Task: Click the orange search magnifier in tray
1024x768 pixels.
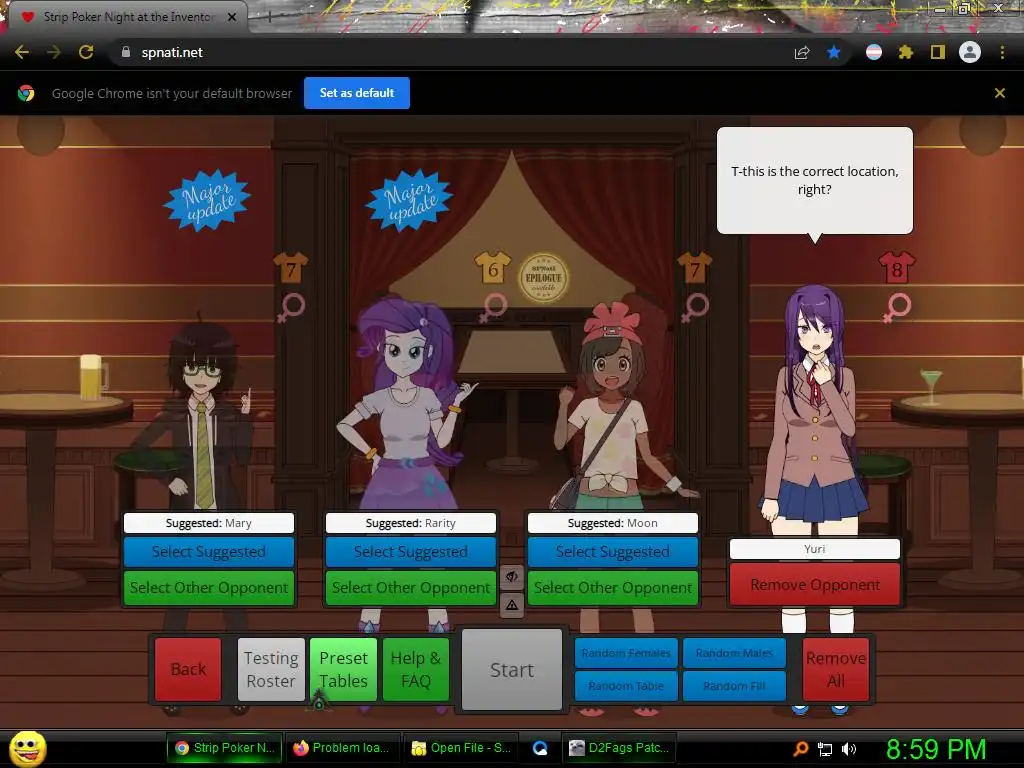Action: pyautogui.click(x=800, y=749)
